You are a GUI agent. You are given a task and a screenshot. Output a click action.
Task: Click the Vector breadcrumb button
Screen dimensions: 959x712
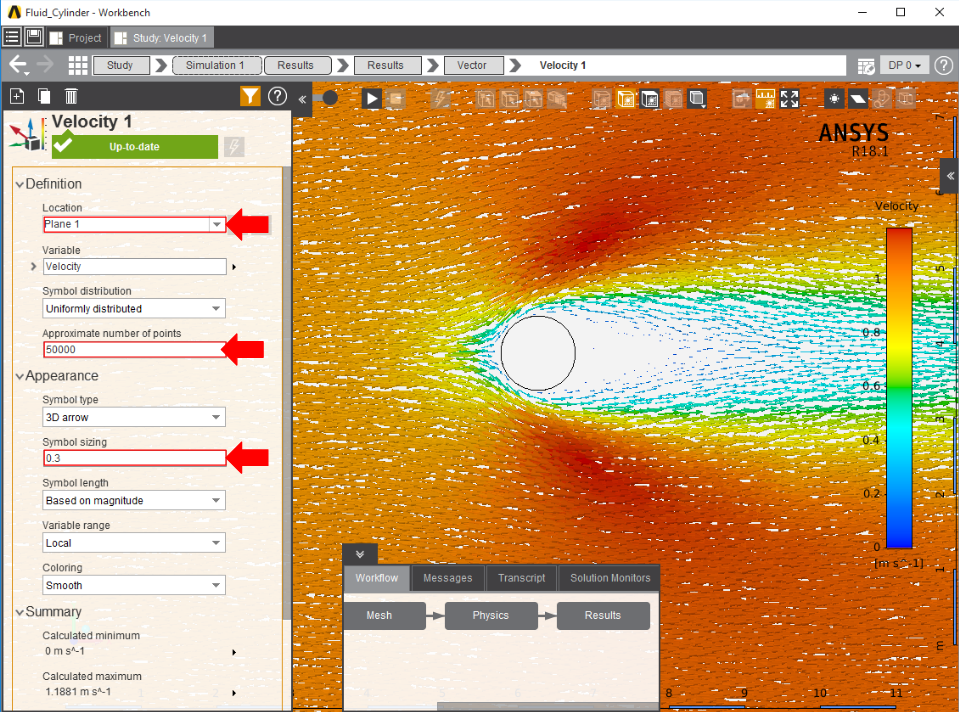[x=473, y=65]
